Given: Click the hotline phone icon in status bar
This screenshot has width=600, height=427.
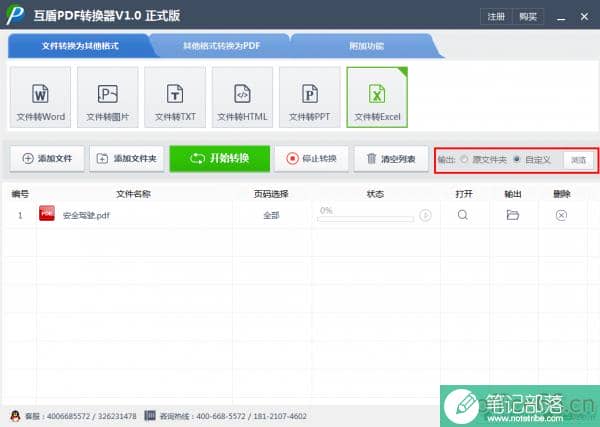Looking at the screenshot, I should tap(150, 415).
